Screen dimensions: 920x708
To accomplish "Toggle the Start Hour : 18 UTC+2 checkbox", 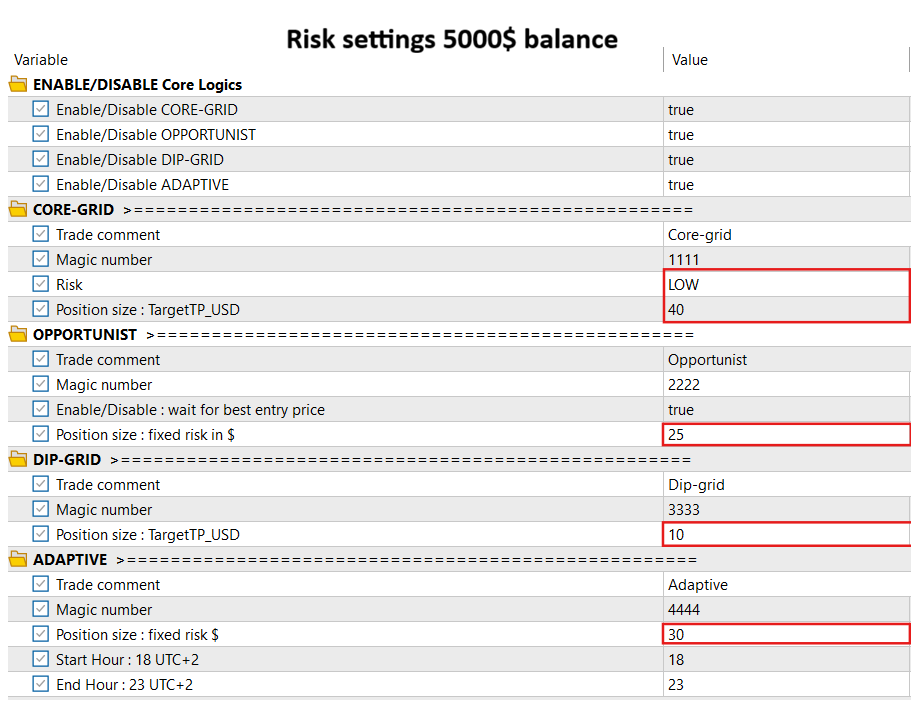I will (x=41, y=660).
